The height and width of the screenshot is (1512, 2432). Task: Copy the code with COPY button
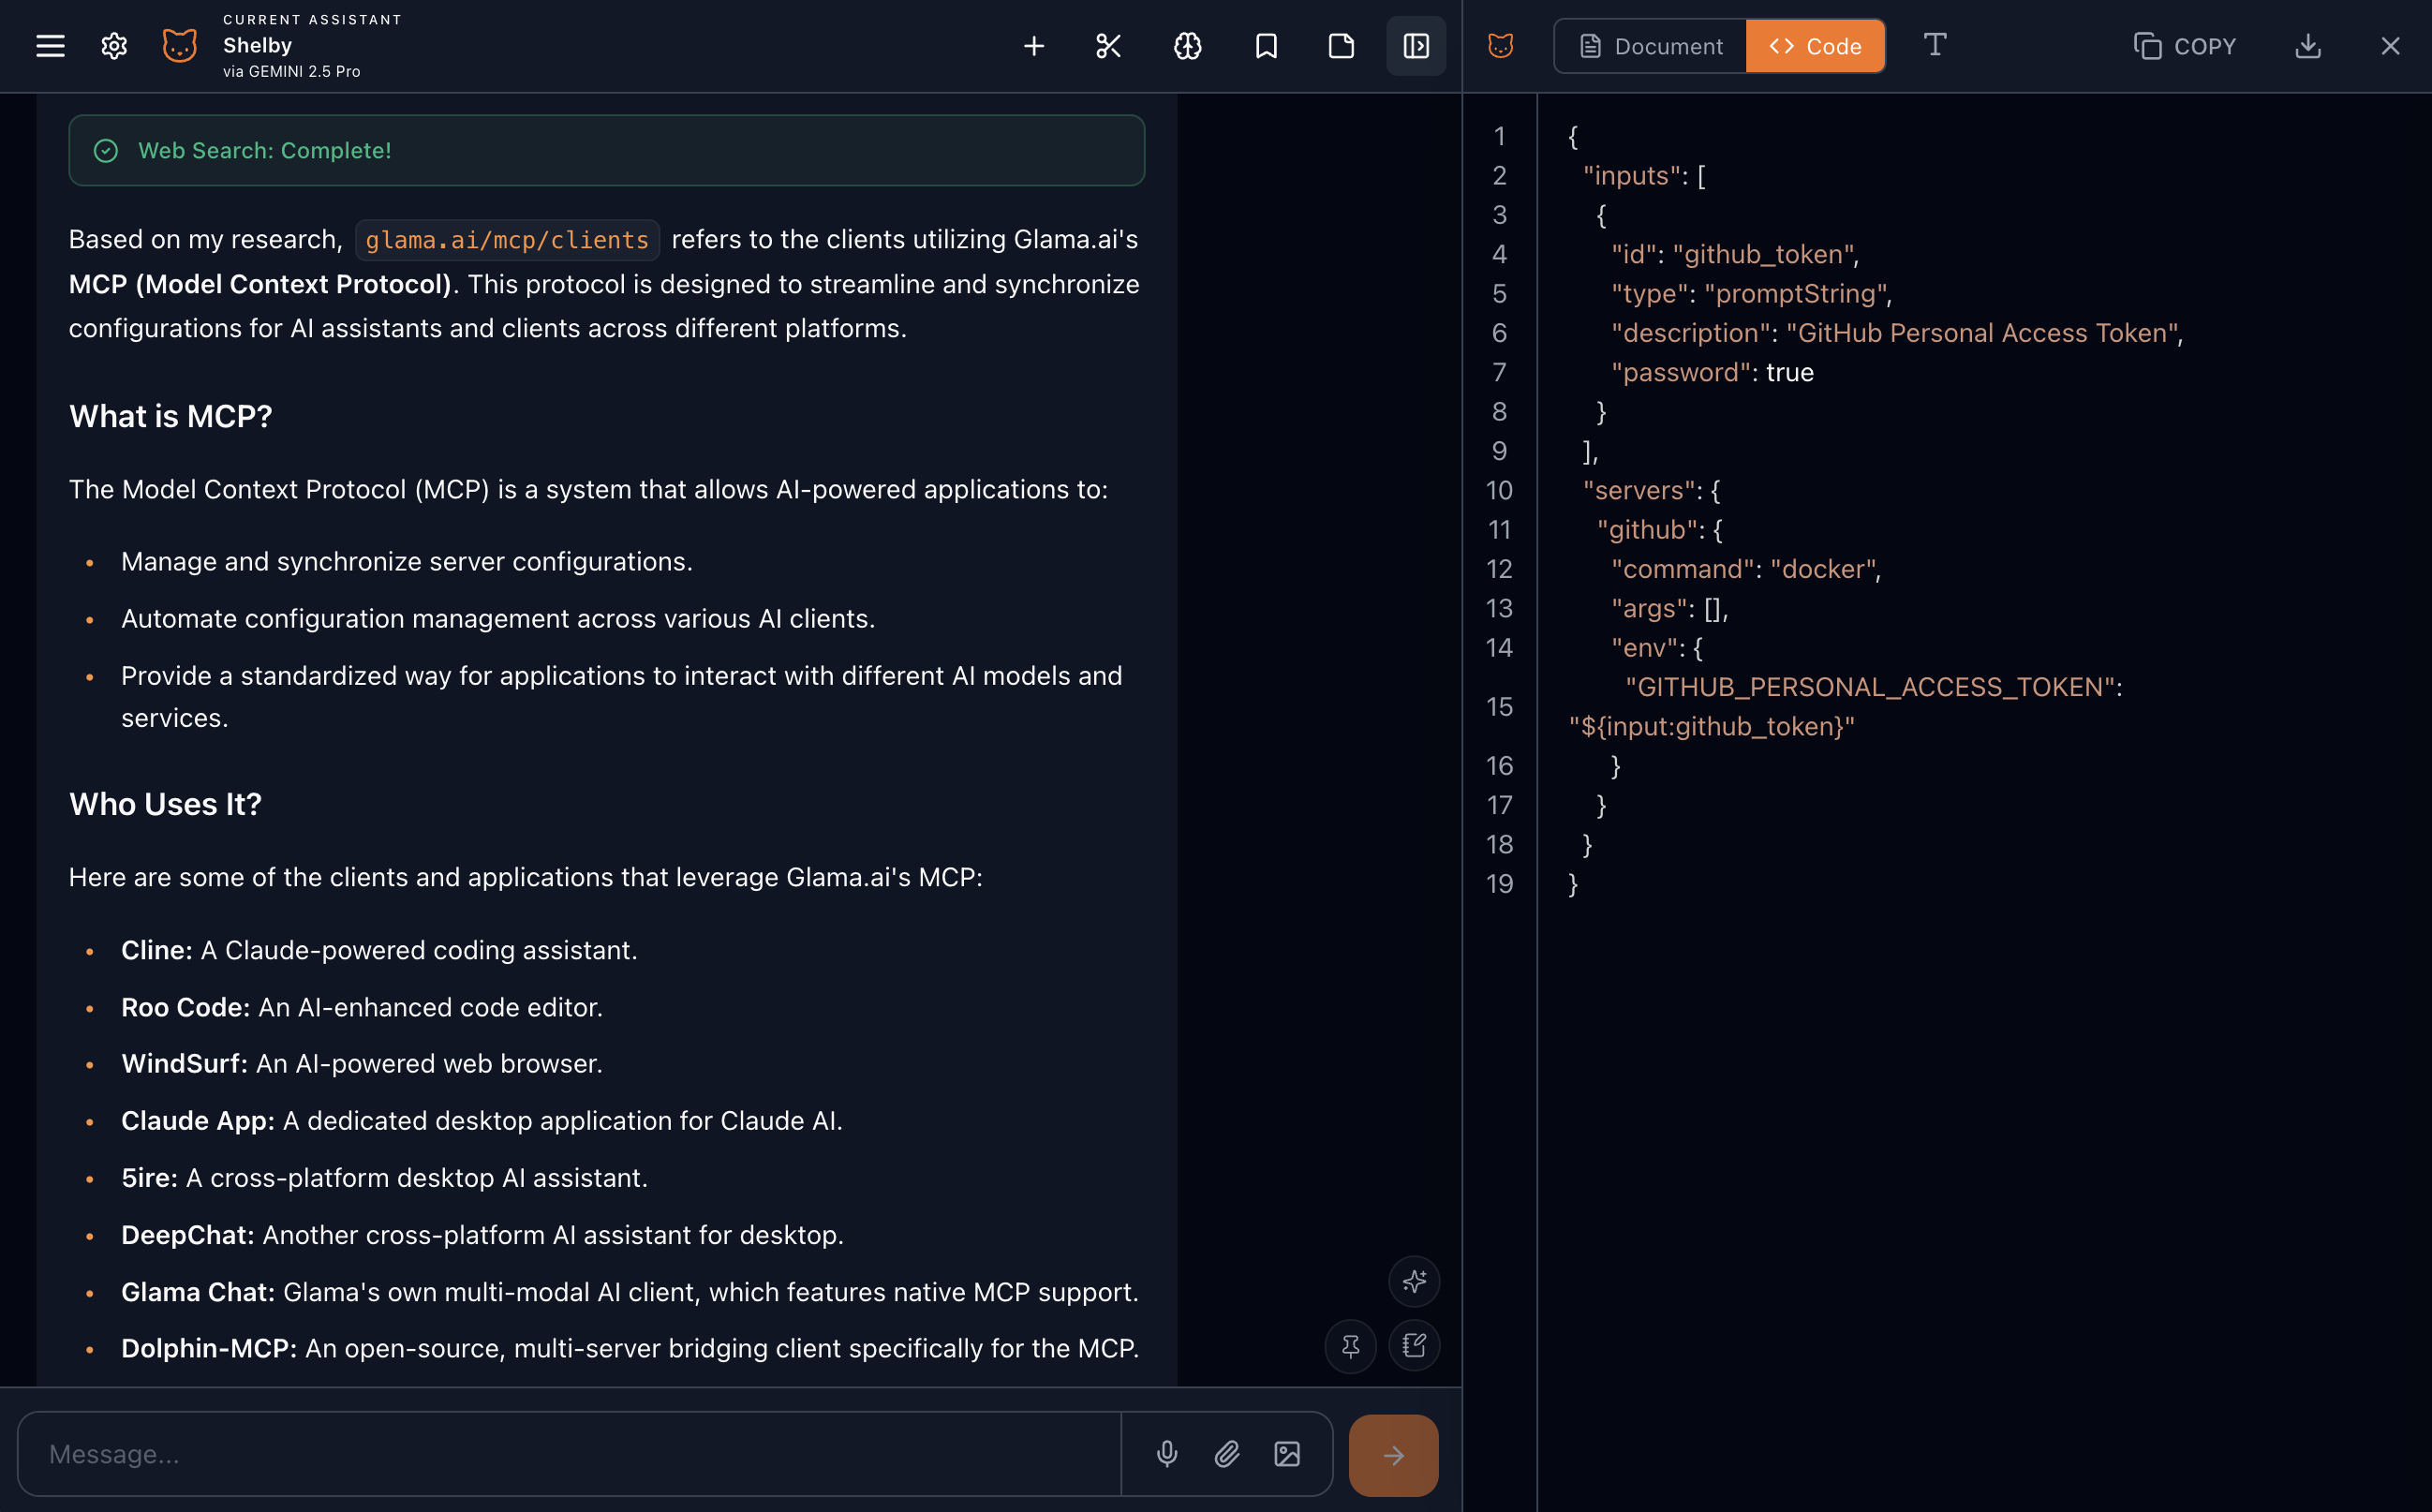click(2185, 46)
